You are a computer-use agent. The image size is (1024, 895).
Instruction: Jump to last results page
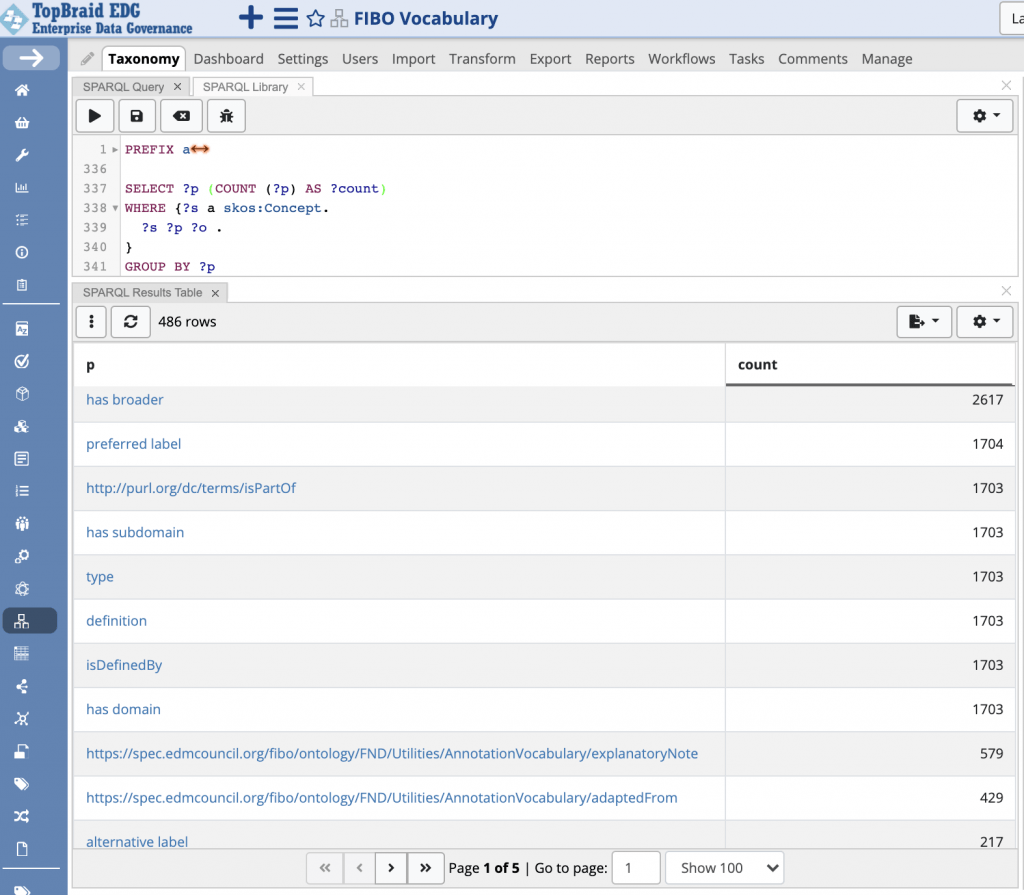point(426,868)
